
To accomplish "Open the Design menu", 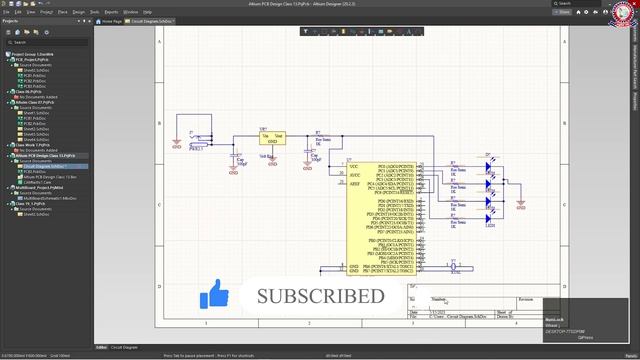I will pos(78,12).
